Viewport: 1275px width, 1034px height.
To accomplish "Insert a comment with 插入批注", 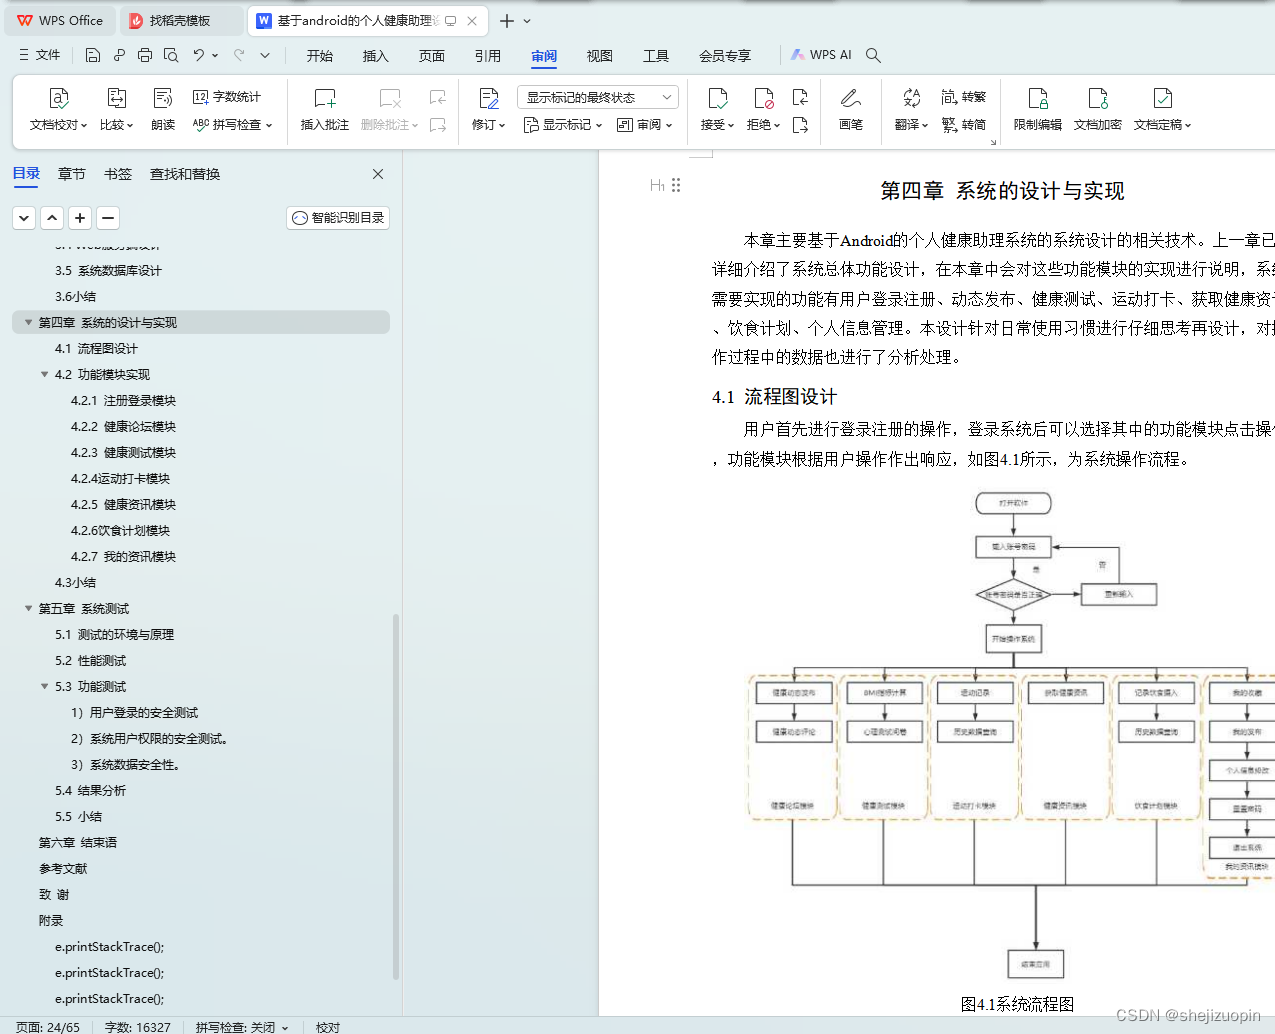I will click(323, 110).
